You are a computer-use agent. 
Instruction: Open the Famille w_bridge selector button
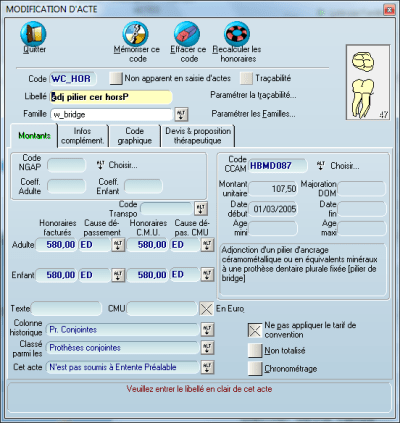click(181, 114)
